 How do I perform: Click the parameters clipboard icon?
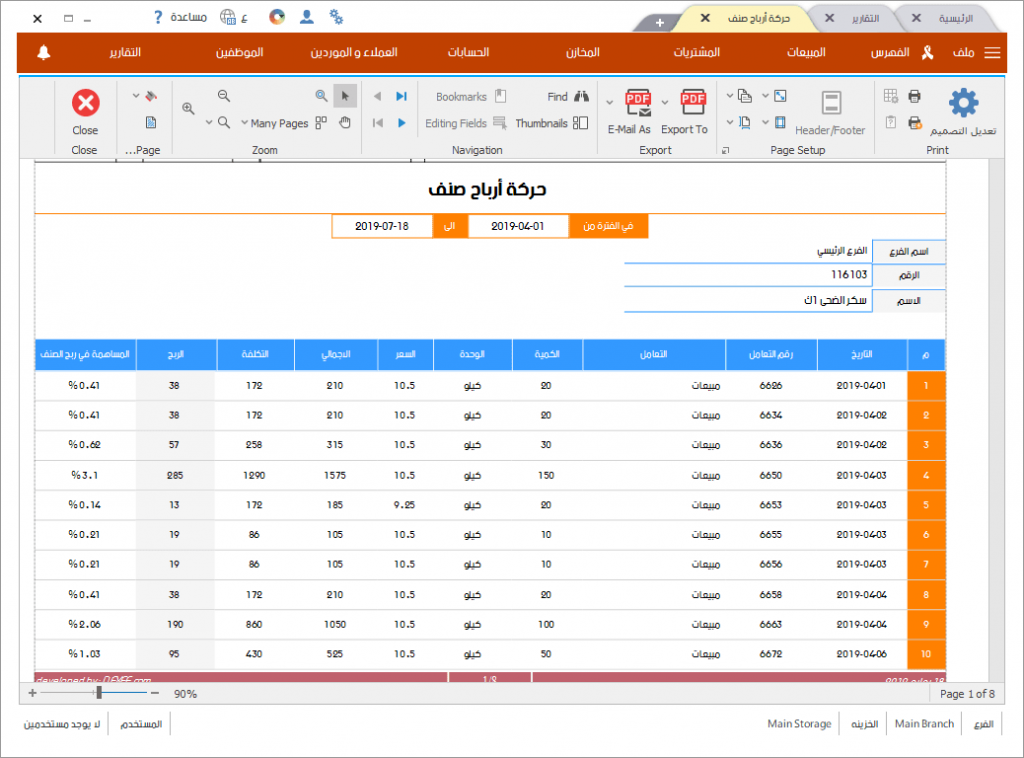coord(891,122)
